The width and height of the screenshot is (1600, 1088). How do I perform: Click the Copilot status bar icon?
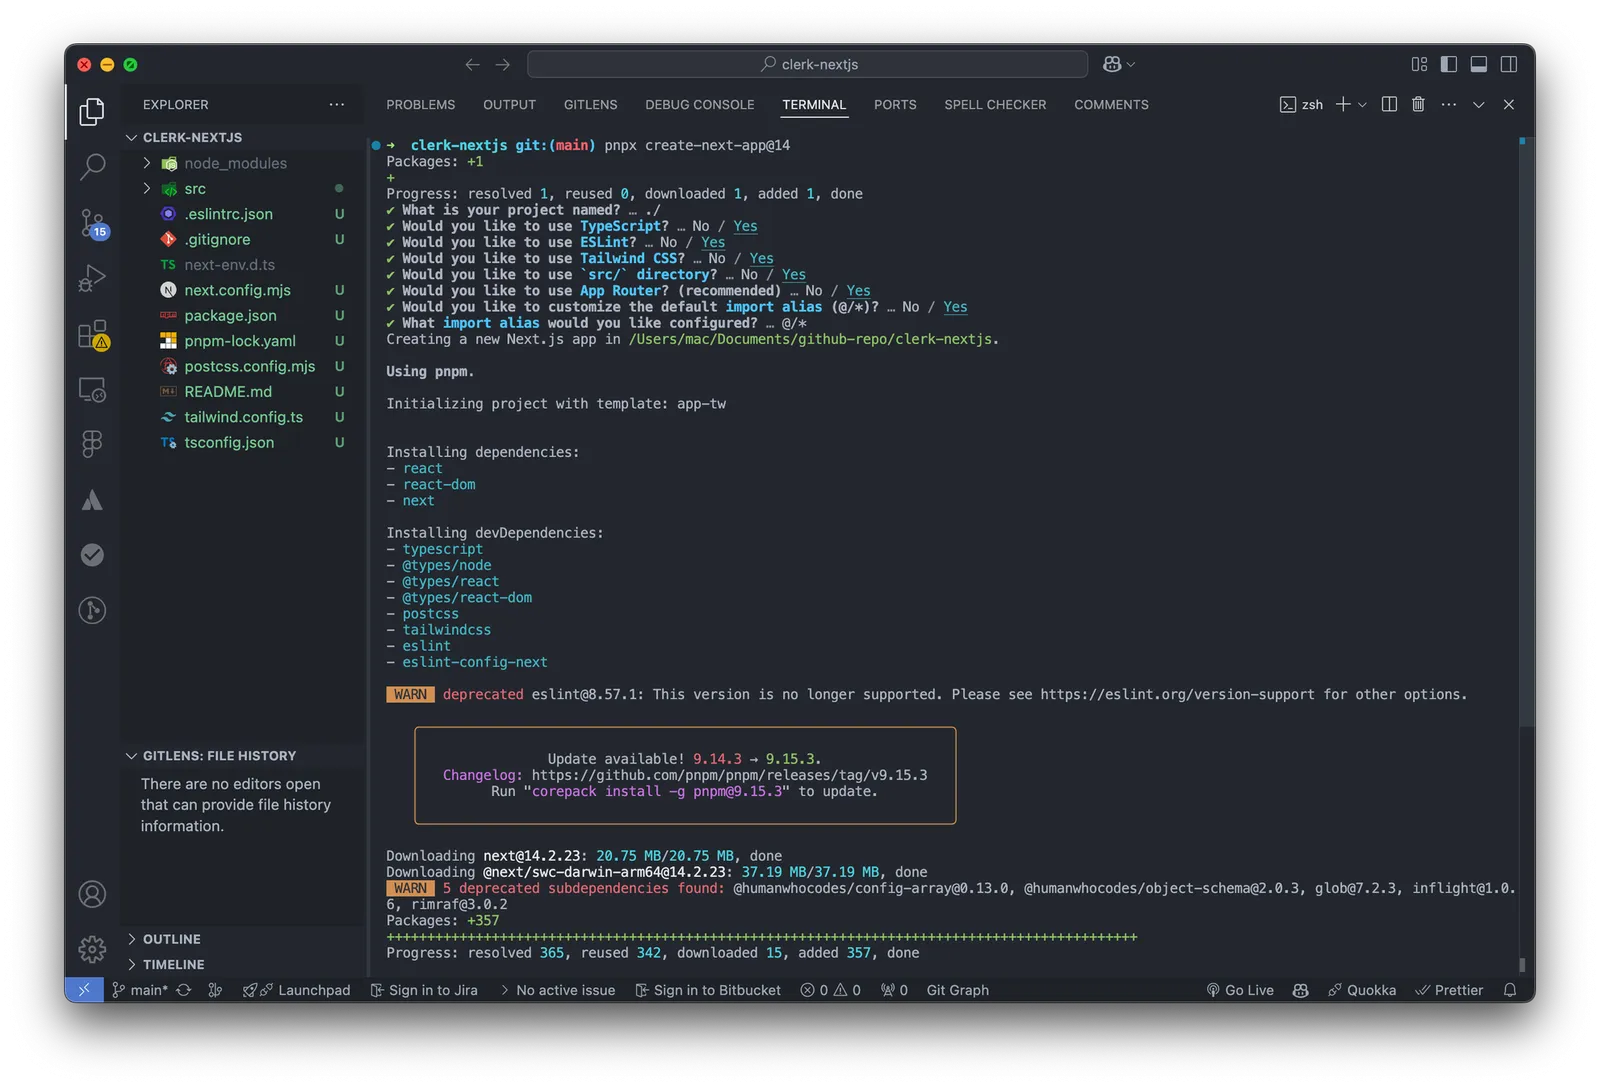click(x=1300, y=990)
